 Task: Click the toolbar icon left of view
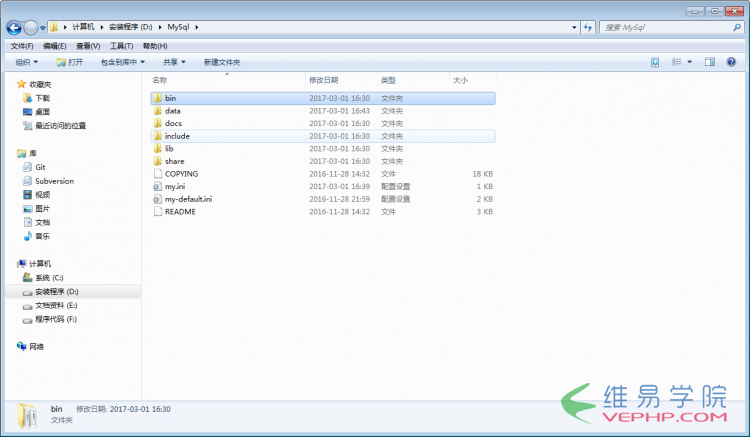655,62
